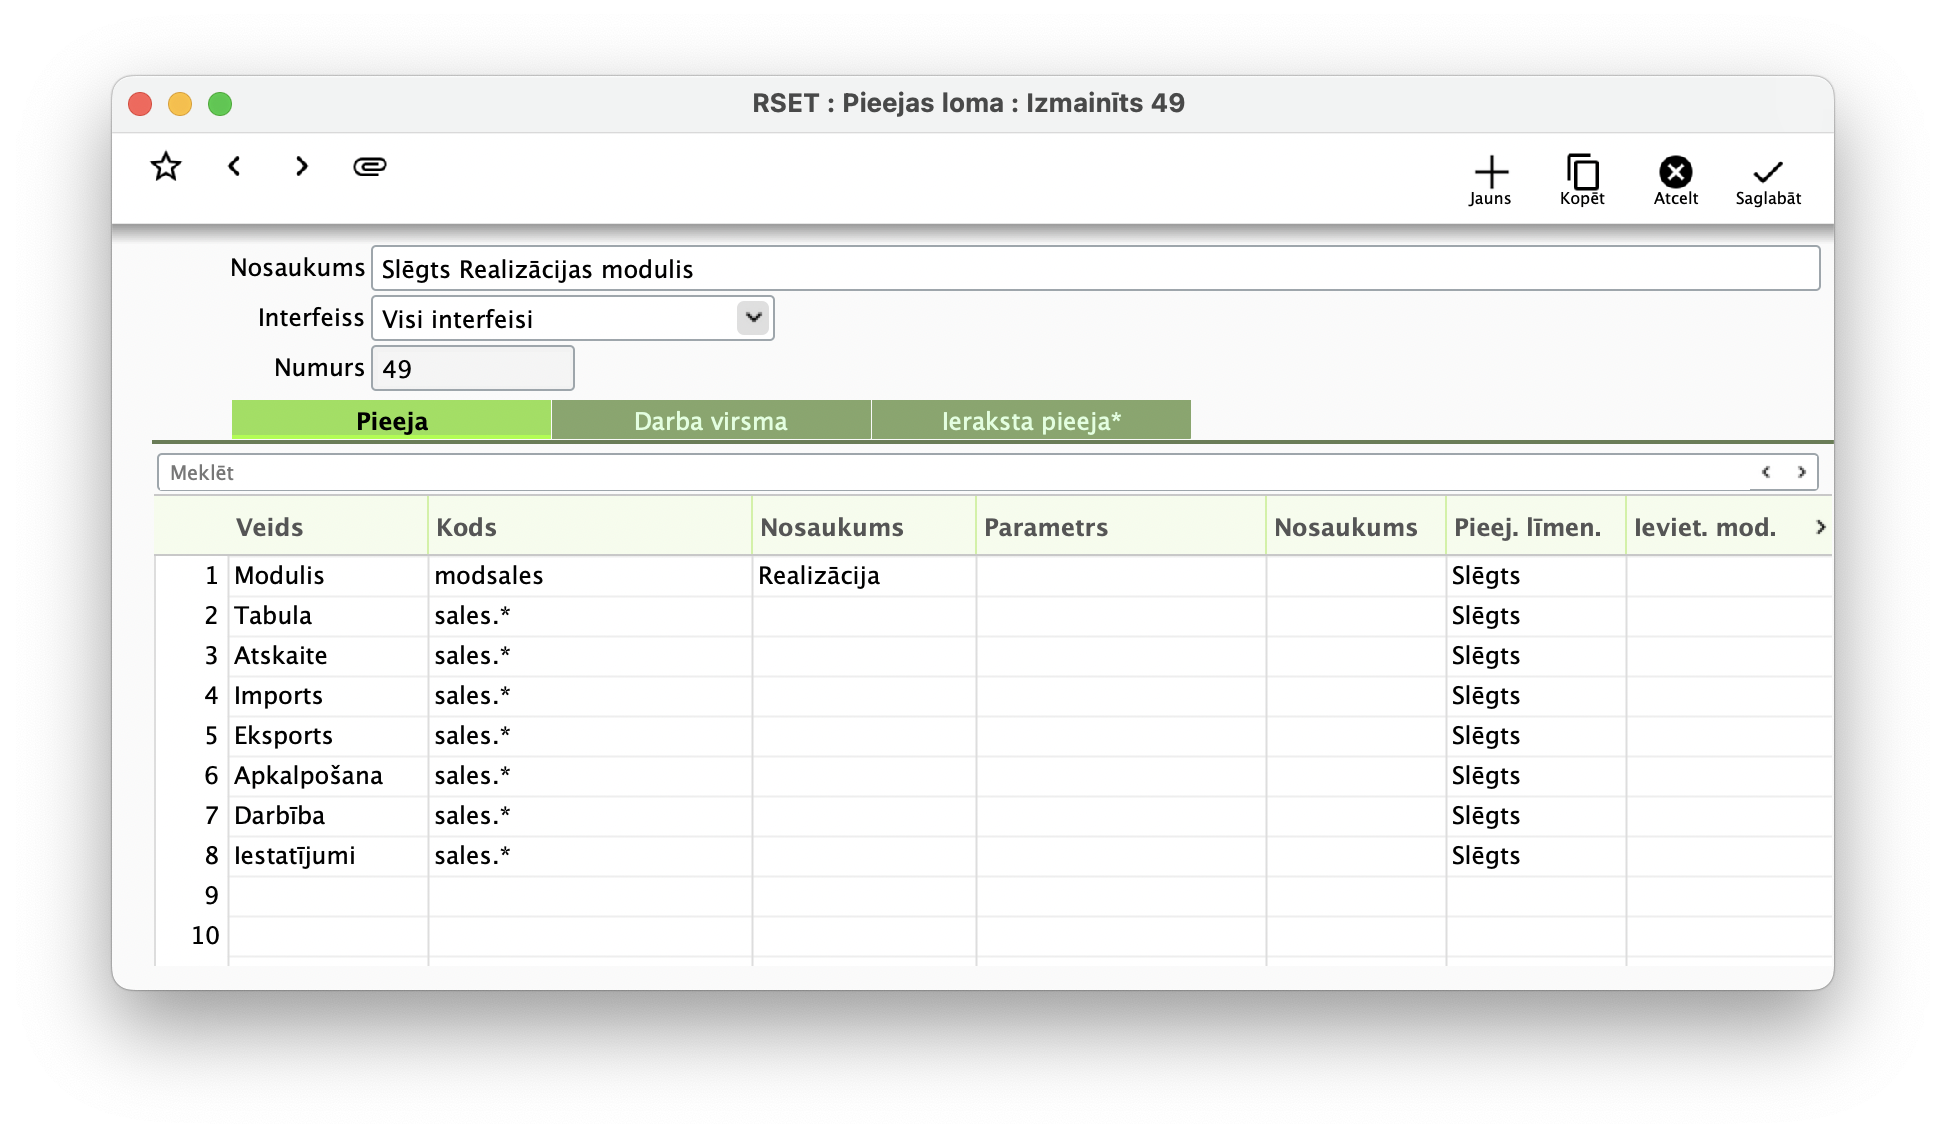
Task: Select Apkalpošana row type cell
Action: [328, 776]
